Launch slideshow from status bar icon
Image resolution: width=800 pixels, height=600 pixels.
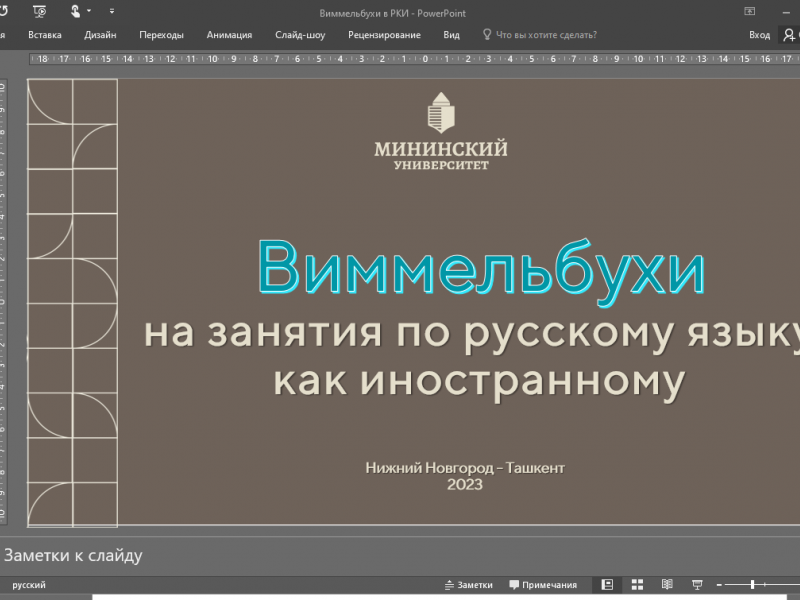coord(697,585)
